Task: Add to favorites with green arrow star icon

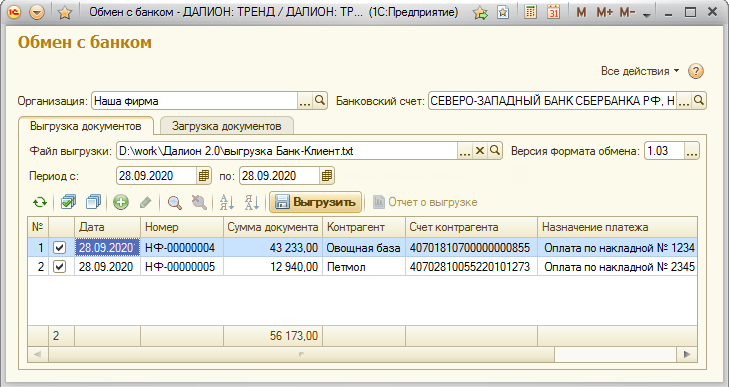Action: [480, 12]
